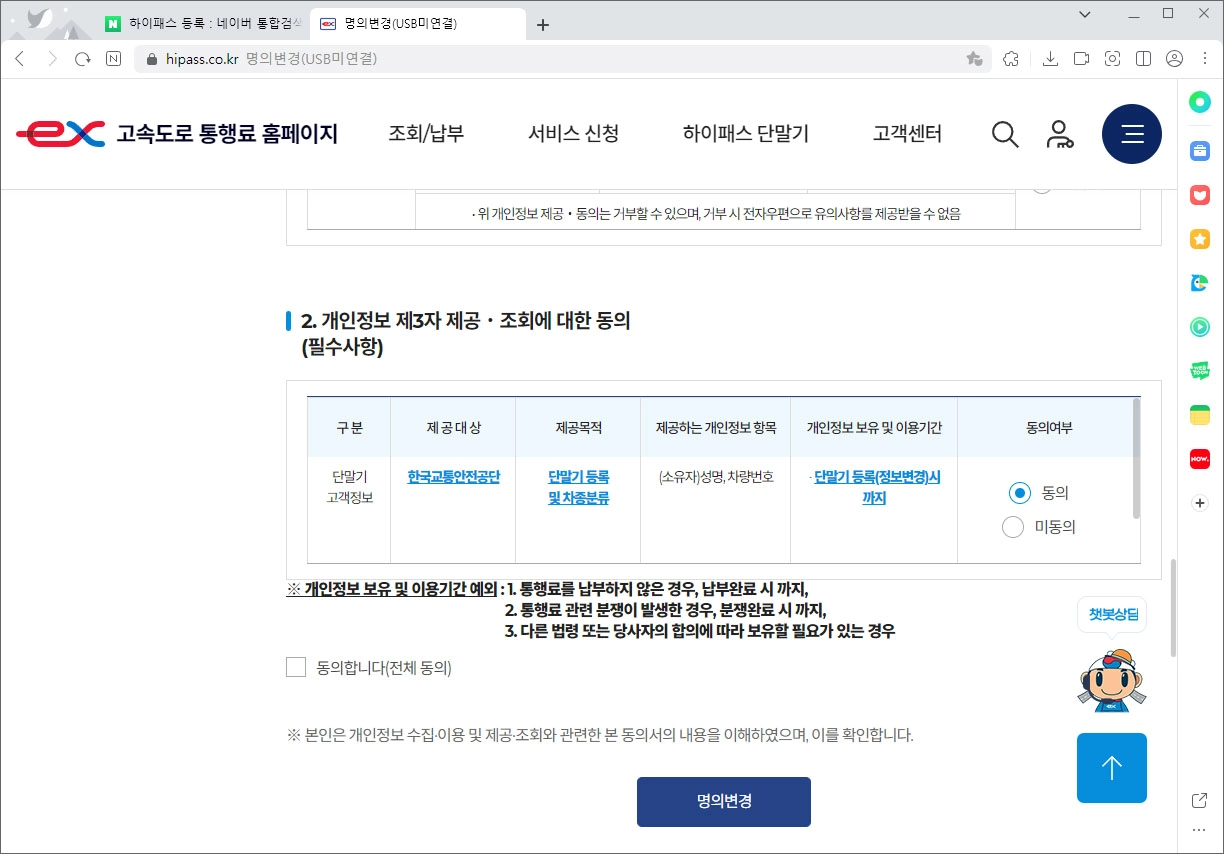Open Naver Webtoon from the sidebar
The image size is (1224, 854).
coord(1199,371)
